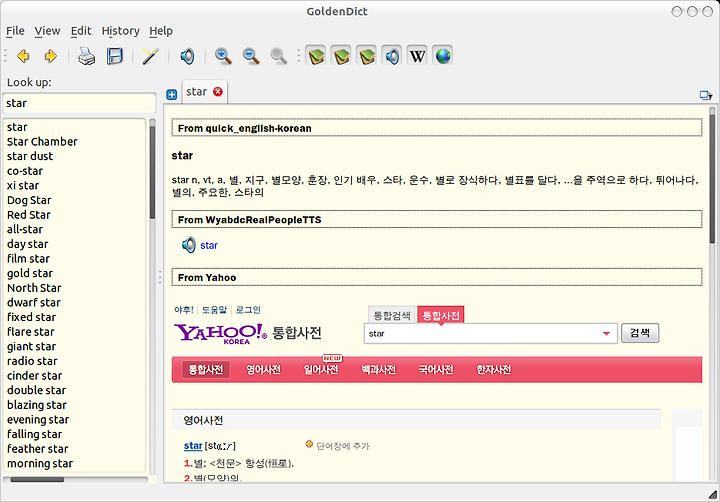Select dwarf star in the word list
The width and height of the screenshot is (720, 502).
[34, 303]
